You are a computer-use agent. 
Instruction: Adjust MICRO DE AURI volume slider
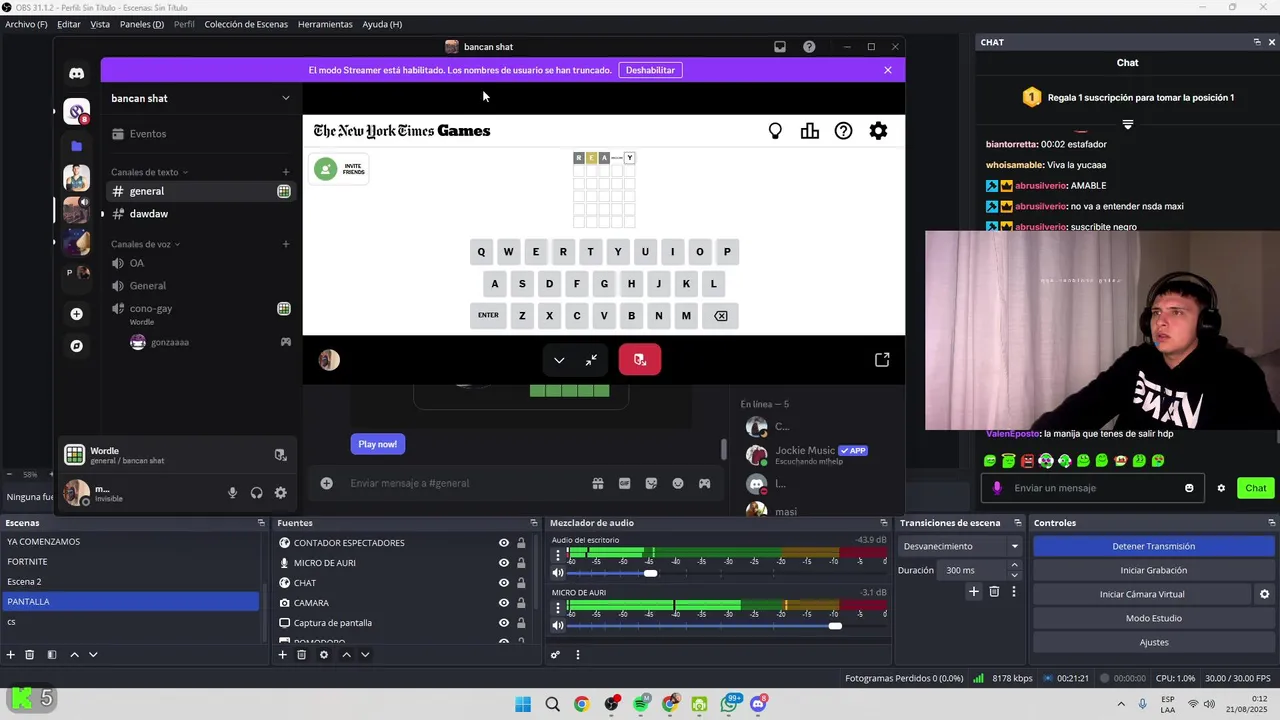(x=835, y=626)
